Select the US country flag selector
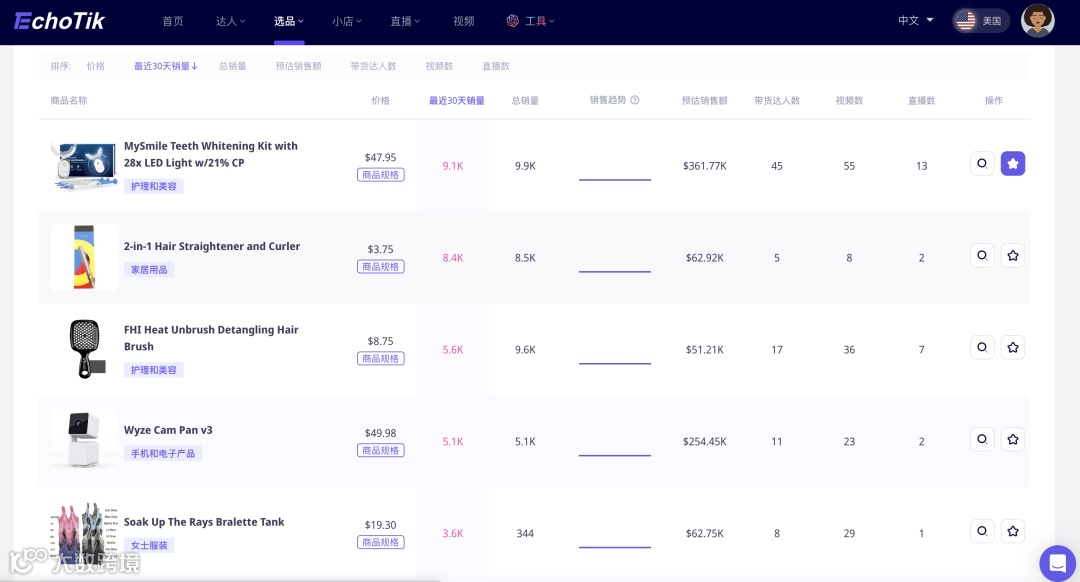 981,21
